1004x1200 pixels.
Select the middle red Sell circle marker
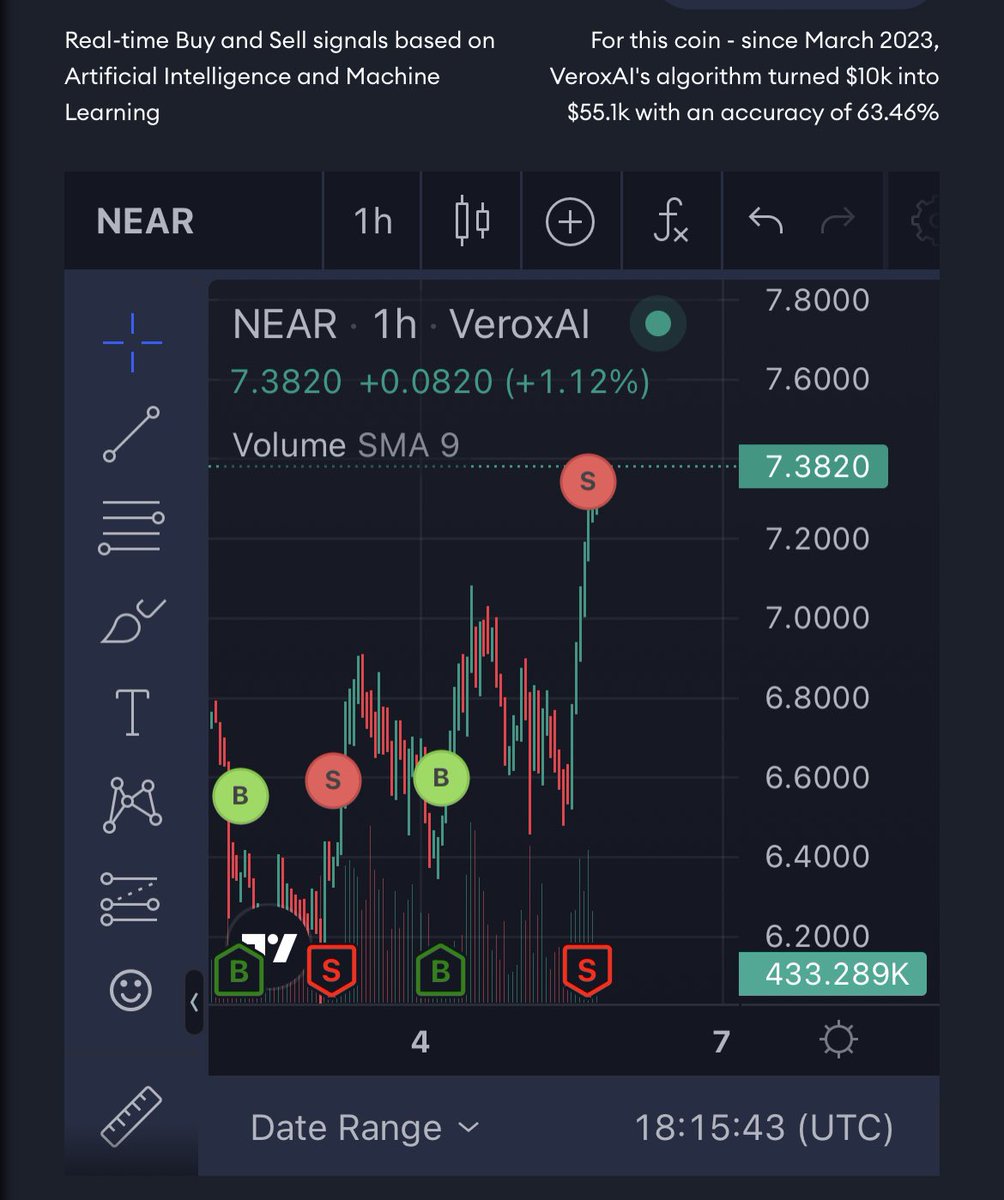pyautogui.click(x=333, y=780)
